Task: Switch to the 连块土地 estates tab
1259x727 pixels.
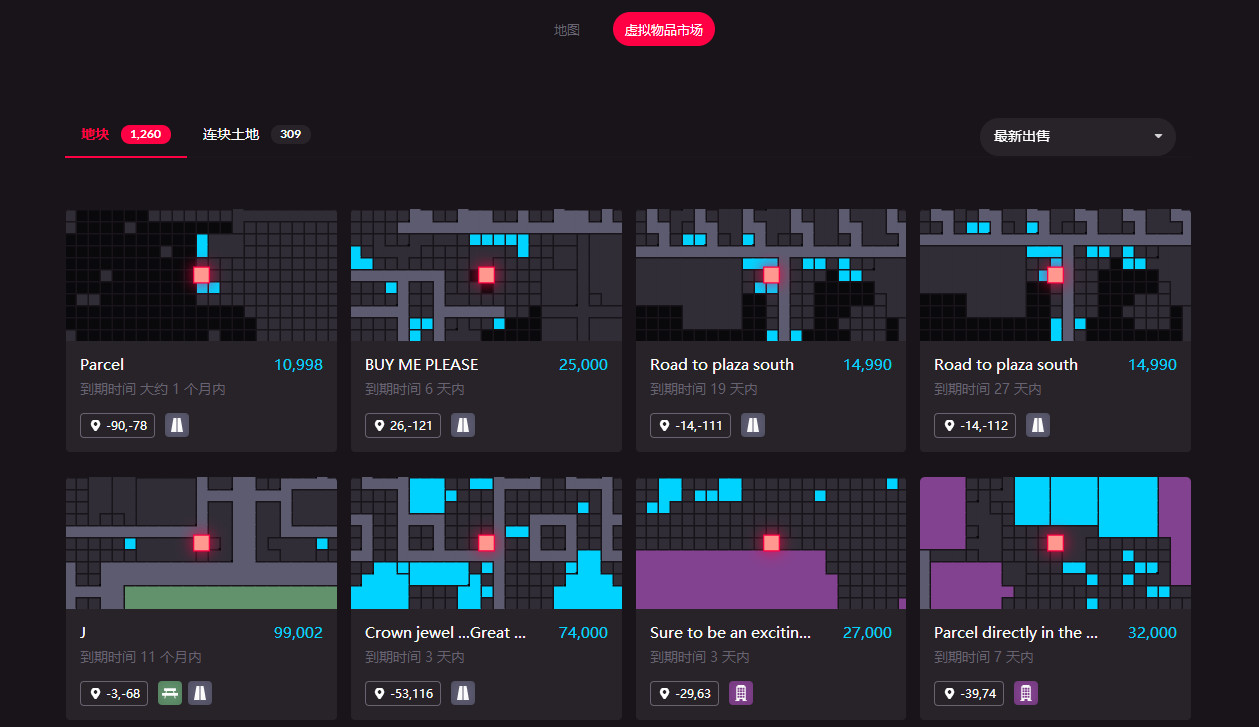Action: 231,134
